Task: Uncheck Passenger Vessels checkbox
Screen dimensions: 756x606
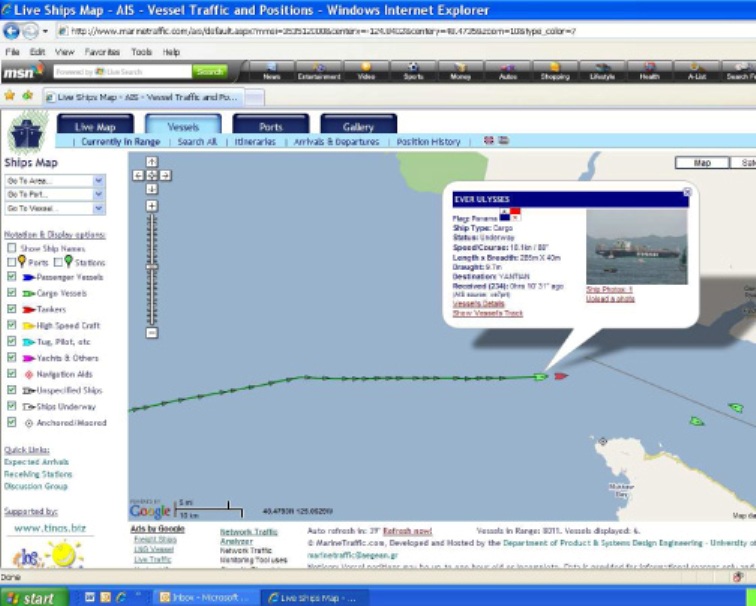Action: click(12, 277)
